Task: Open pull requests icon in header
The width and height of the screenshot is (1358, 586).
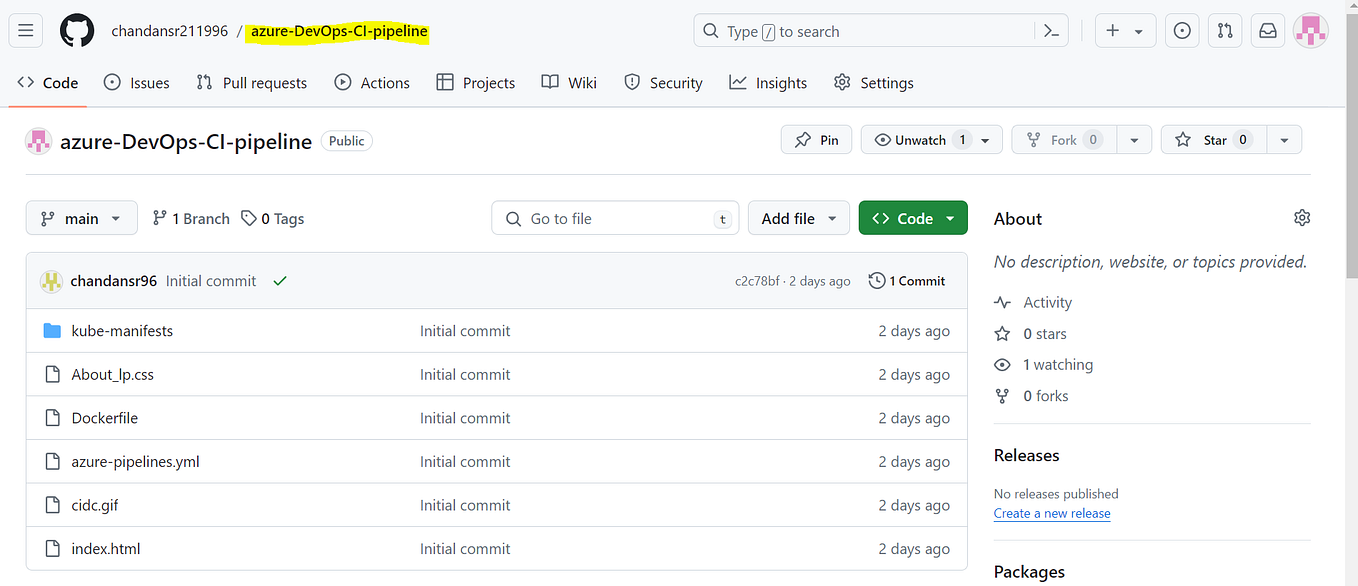Action: (x=1225, y=31)
